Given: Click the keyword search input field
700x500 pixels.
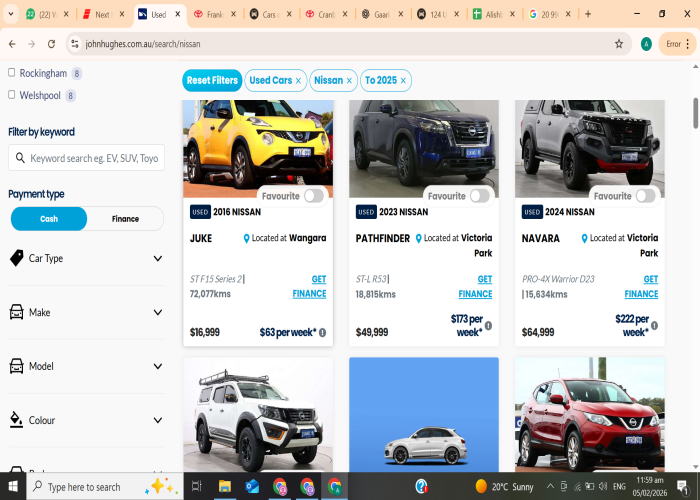Looking at the screenshot, I should 87,158.
